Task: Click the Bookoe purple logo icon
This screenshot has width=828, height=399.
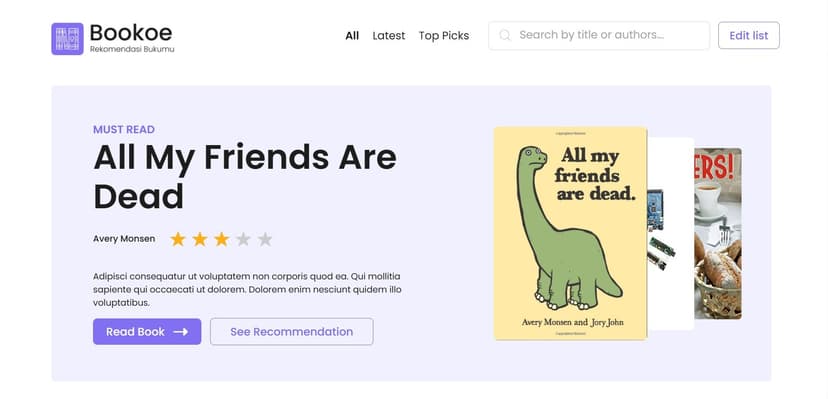Action: tap(67, 39)
